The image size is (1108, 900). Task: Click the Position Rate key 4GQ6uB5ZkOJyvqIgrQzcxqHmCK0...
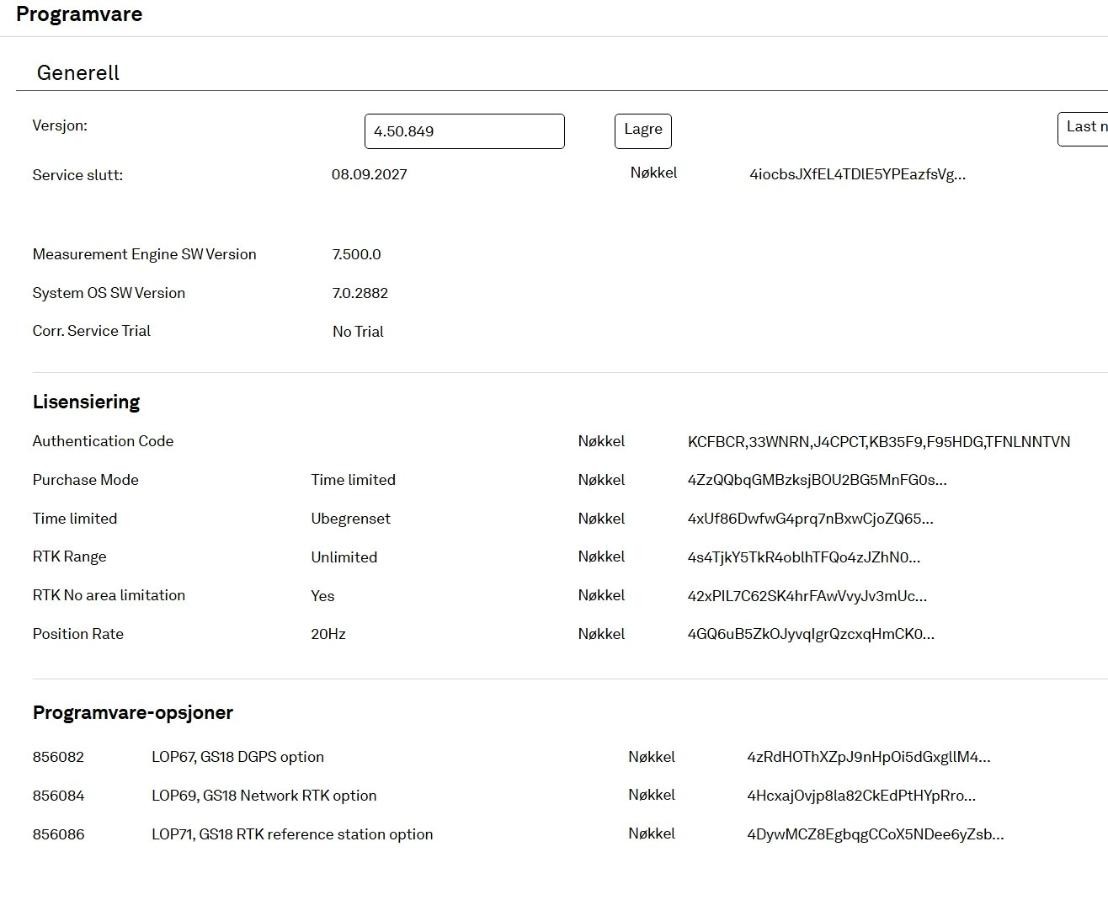[811, 634]
